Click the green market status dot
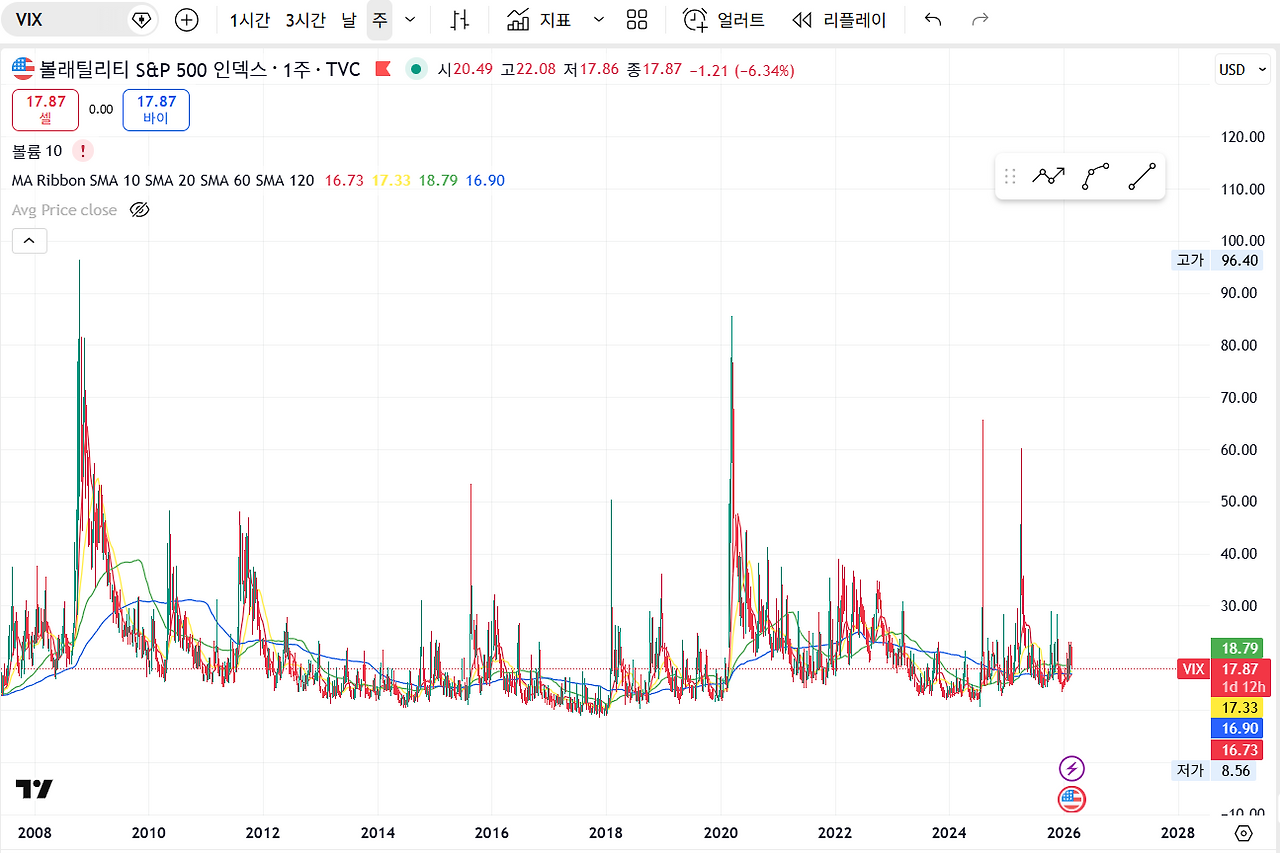The height and width of the screenshot is (853, 1280). [416, 70]
